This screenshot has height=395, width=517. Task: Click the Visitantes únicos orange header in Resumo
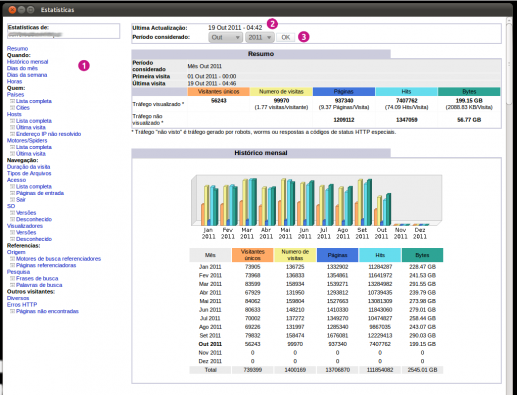pos(219,92)
